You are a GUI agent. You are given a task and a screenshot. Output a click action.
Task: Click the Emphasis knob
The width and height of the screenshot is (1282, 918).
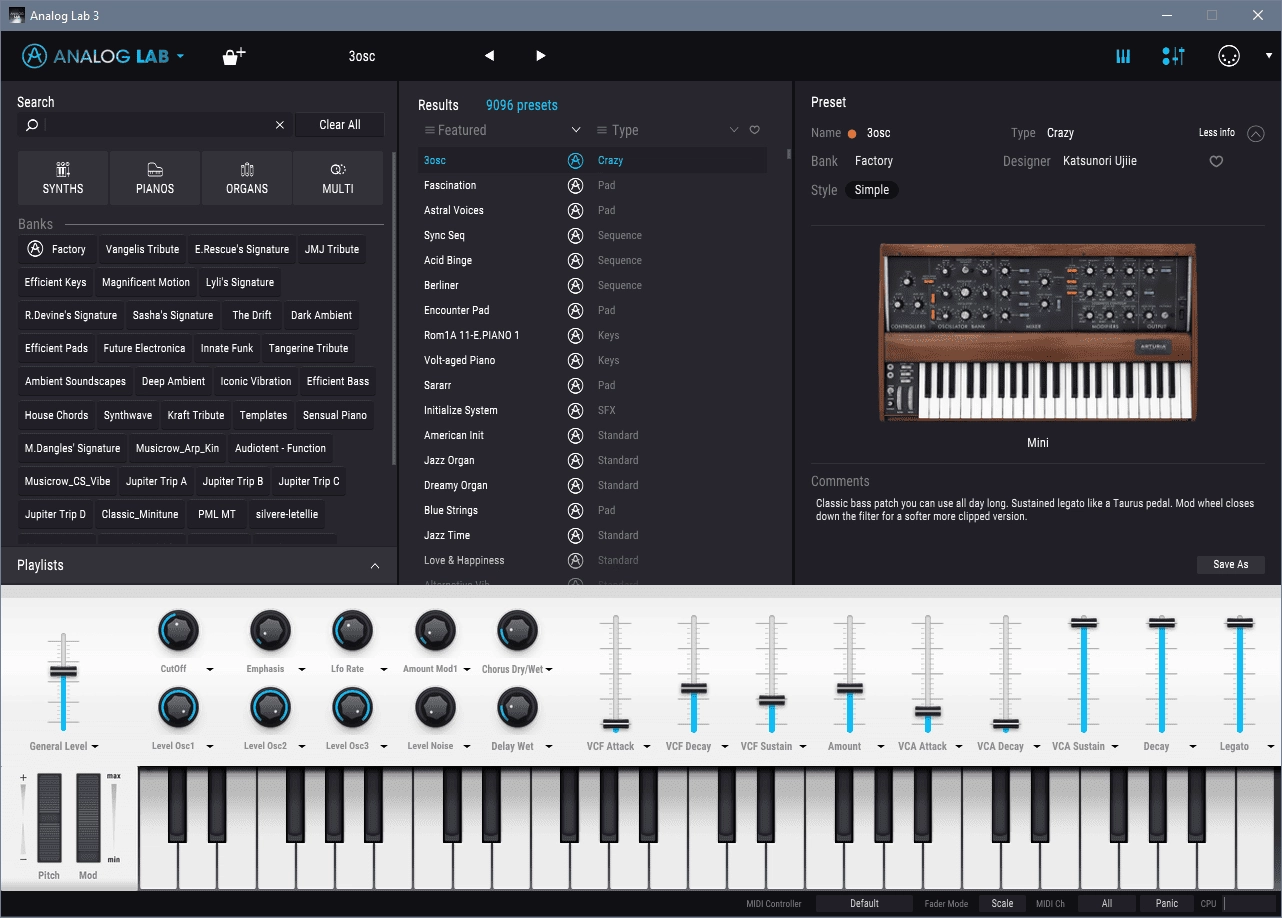(270, 630)
